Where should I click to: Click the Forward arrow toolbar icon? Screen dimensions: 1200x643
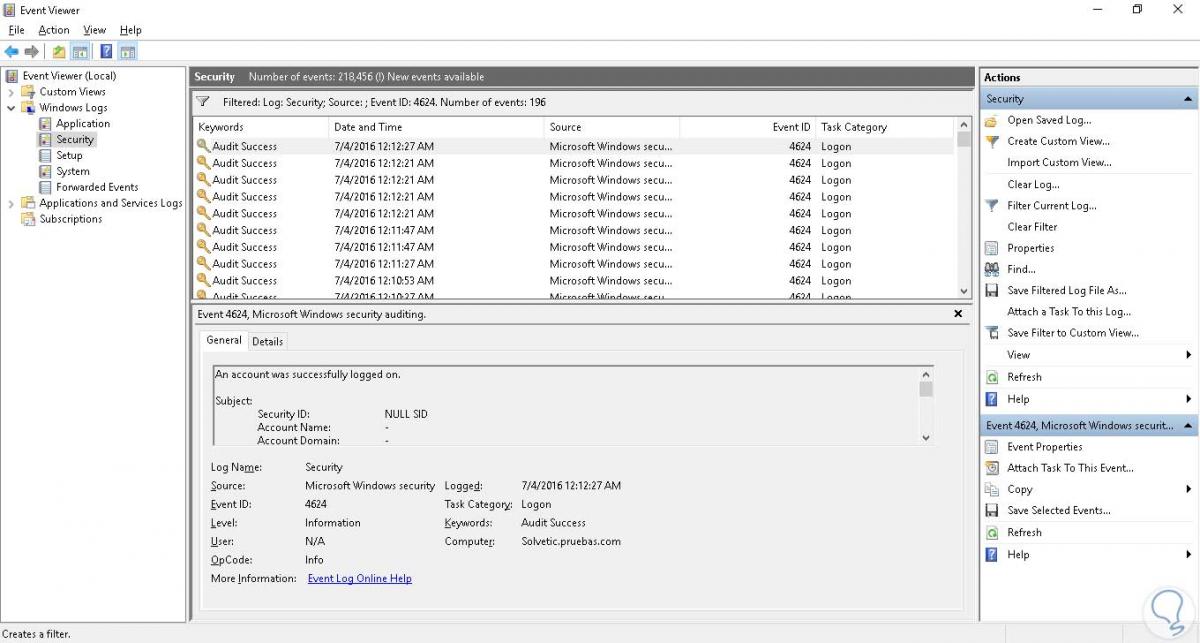pyautogui.click(x=32, y=52)
